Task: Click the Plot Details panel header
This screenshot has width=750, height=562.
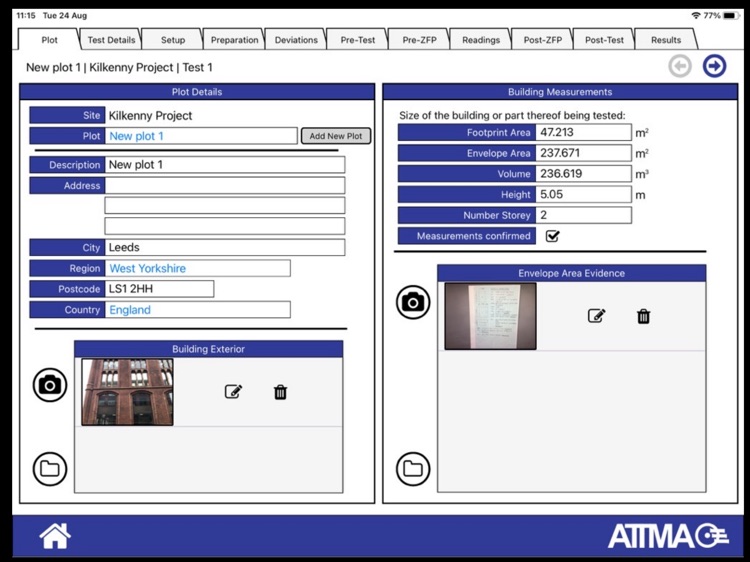Action: click(197, 92)
